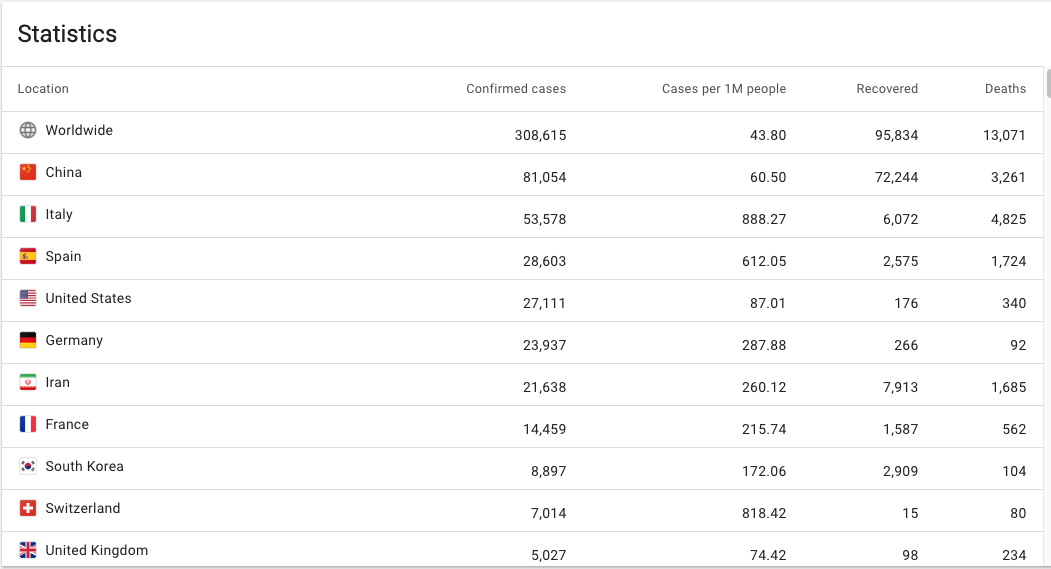Select the Switzerland country name
Screen dimensions: 1051x569
[82, 508]
